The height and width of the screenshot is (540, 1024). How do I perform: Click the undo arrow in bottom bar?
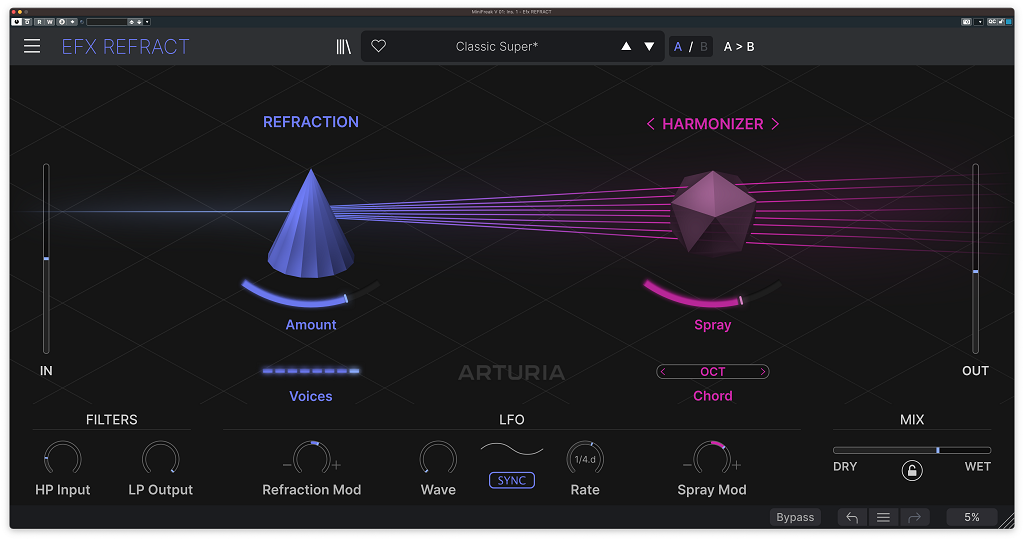[852, 517]
